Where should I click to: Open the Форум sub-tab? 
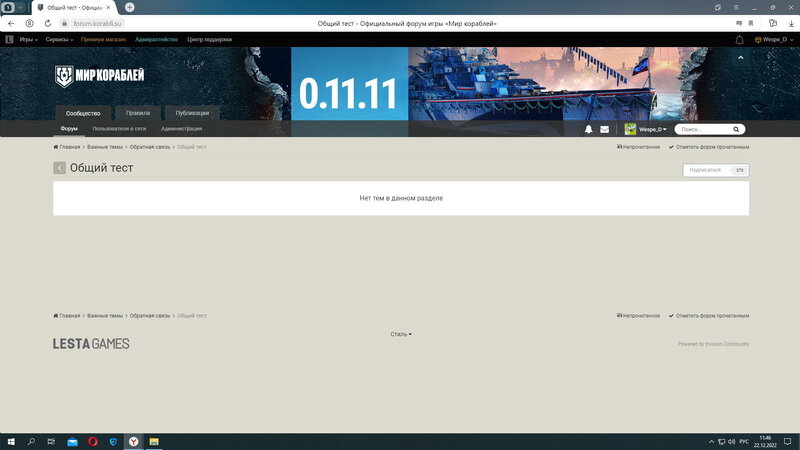[69, 129]
